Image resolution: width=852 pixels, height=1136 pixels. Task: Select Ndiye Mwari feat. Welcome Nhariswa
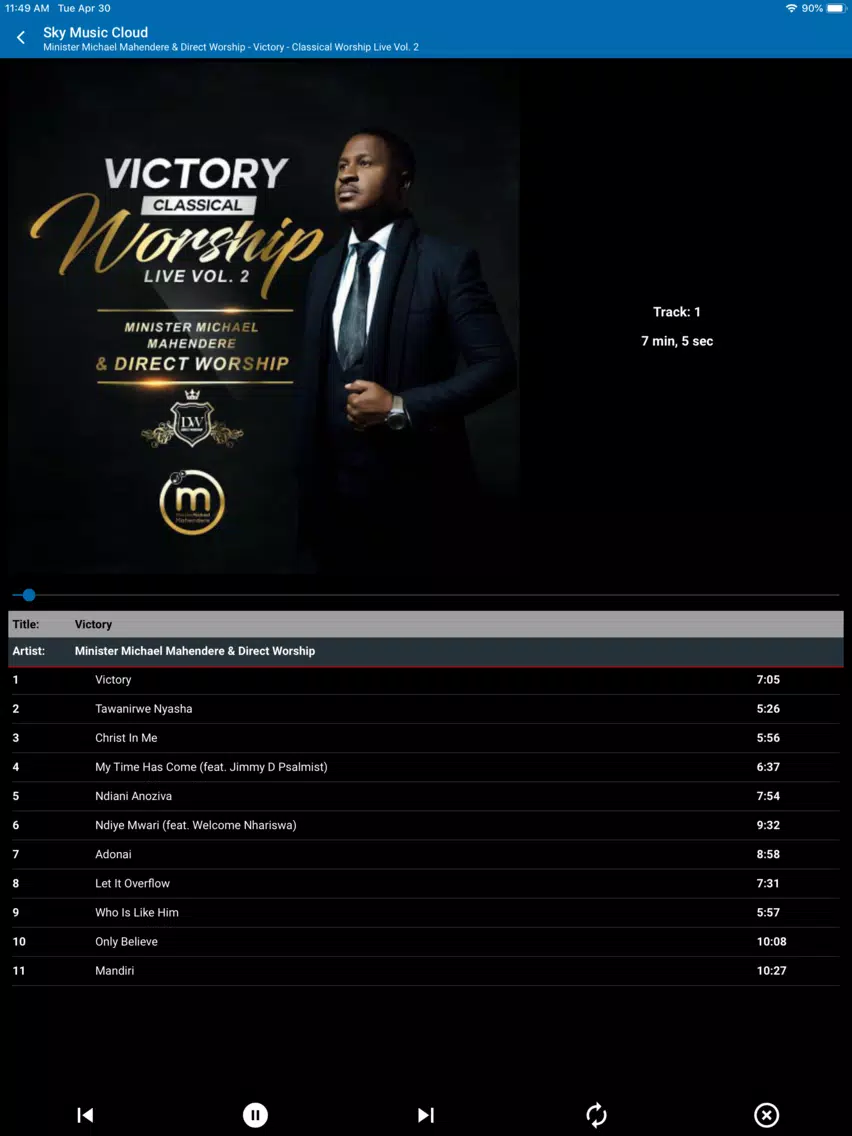click(x=426, y=824)
